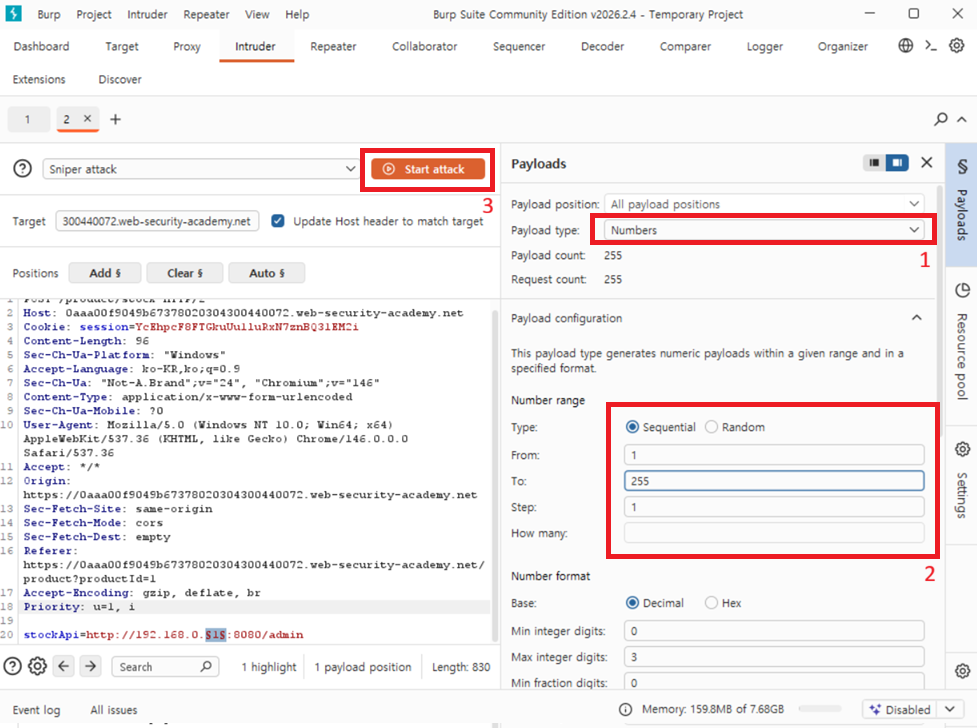Open the Payload type Numbers dropdown

(x=764, y=230)
